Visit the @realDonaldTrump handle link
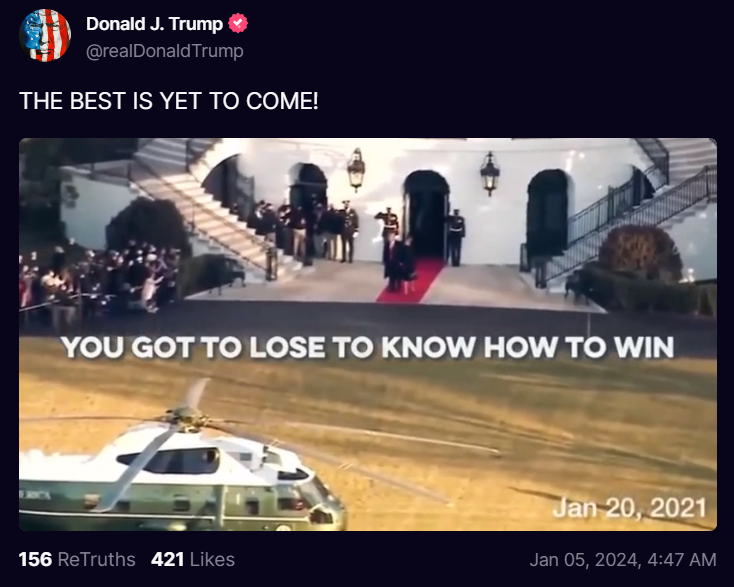 [x=165, y=51]
